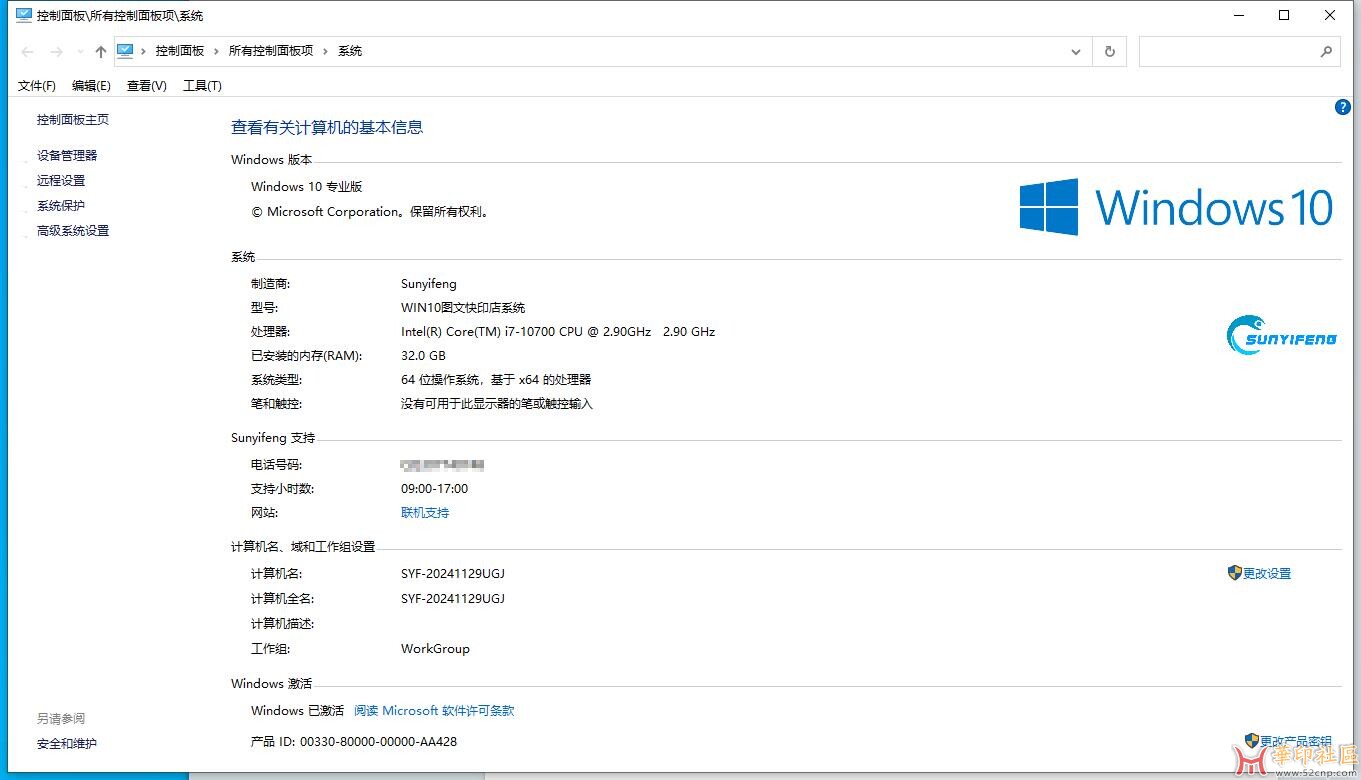
Task: Click the blue Help question mark icon
Action: point(1343,107)
